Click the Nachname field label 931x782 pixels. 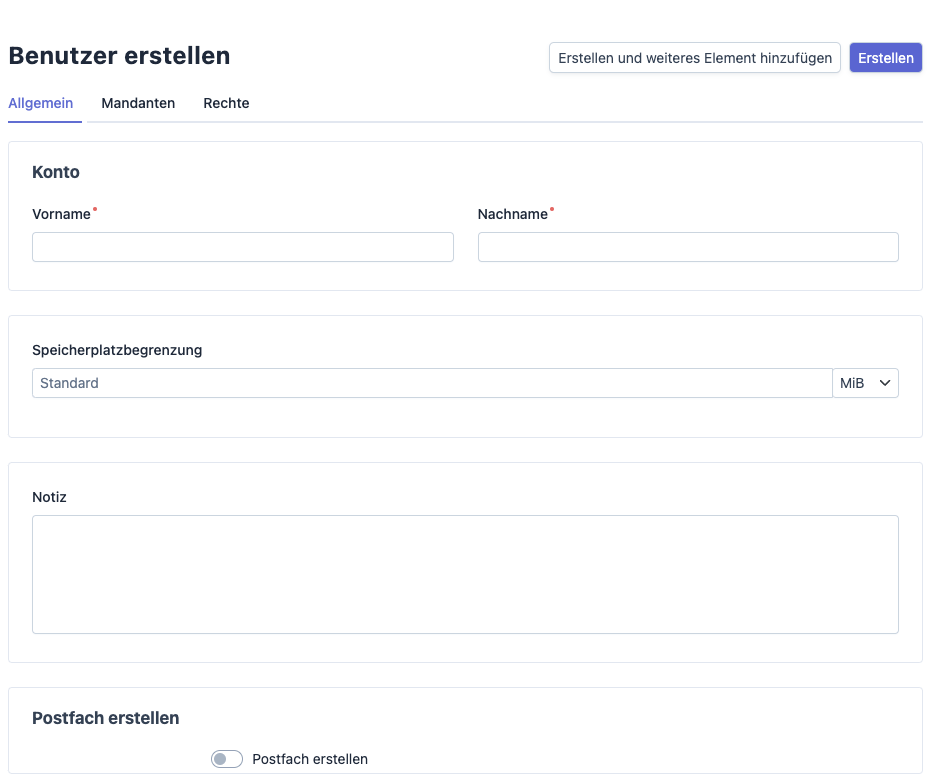(512, 214)
